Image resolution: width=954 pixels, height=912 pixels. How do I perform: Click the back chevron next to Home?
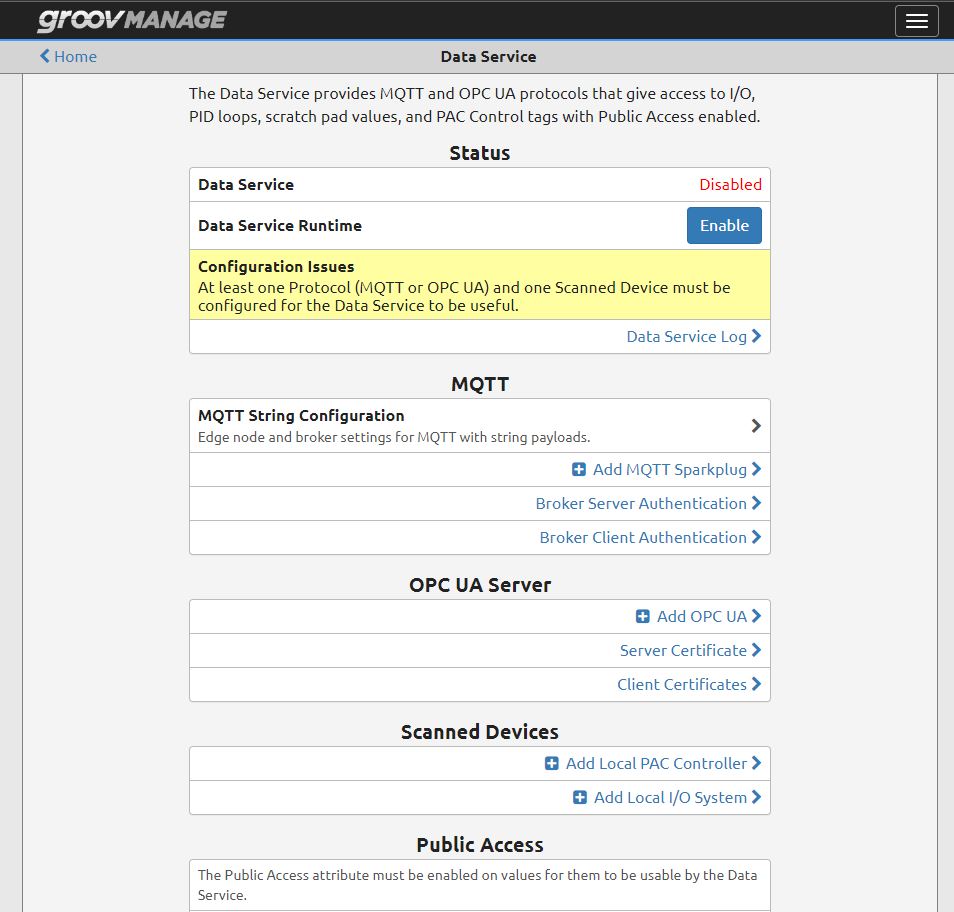tap(44, 56)
